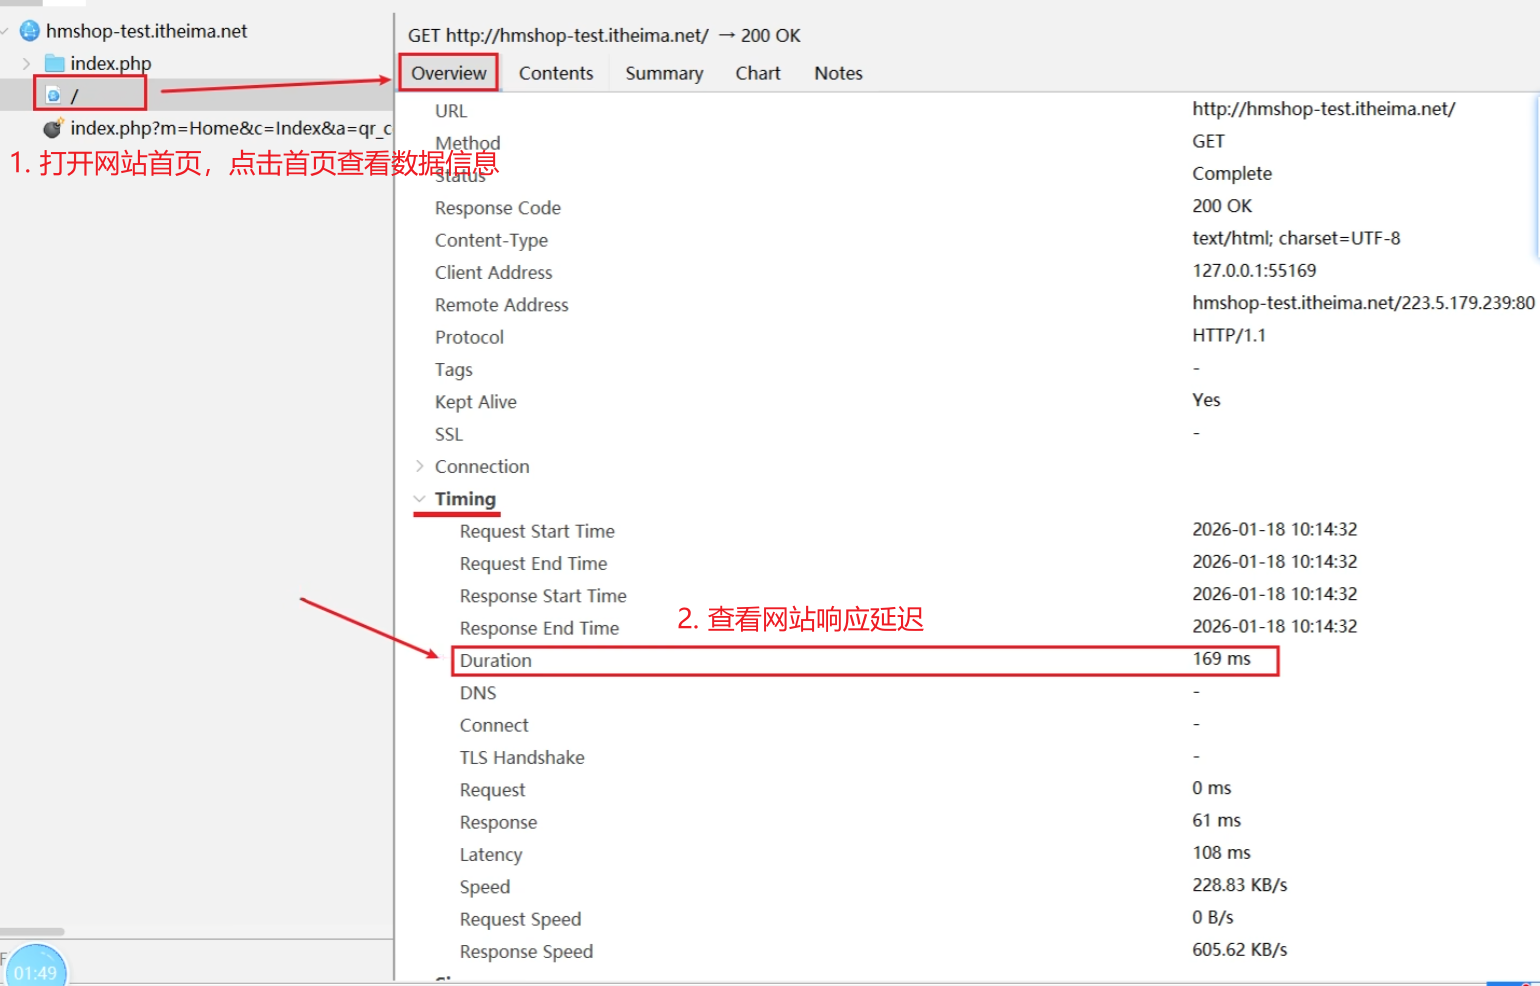The height and width of the screenshot is (986, 1540).
Task: Click the bomb icon beside the qr_c request
Action: [53, 128]
